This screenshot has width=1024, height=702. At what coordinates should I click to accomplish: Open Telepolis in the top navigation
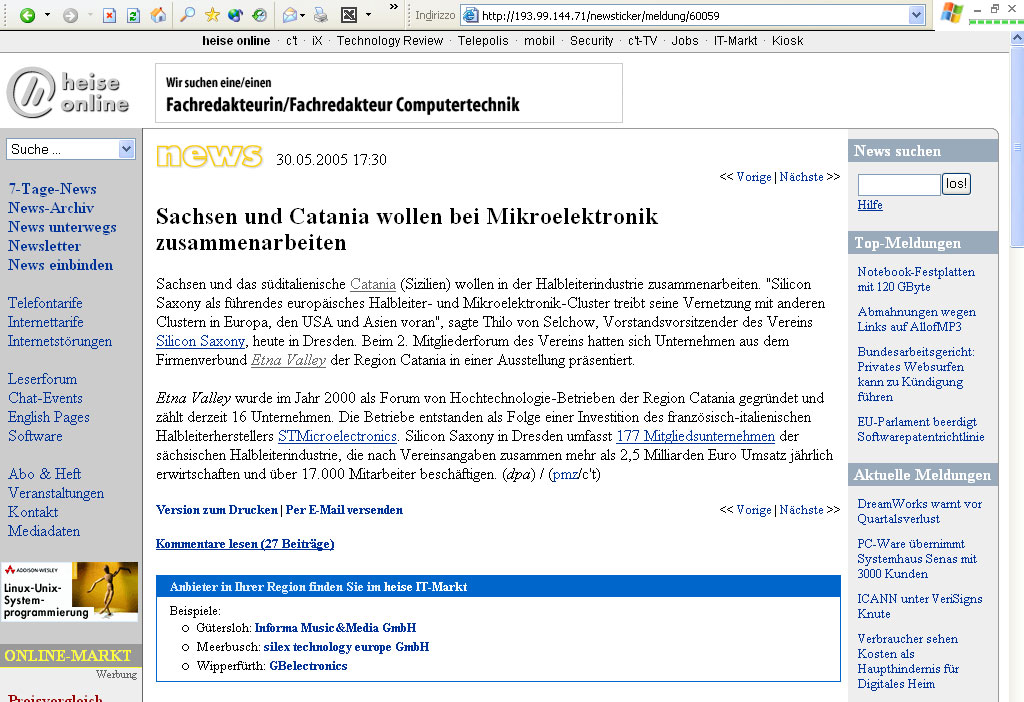(483, 40)
